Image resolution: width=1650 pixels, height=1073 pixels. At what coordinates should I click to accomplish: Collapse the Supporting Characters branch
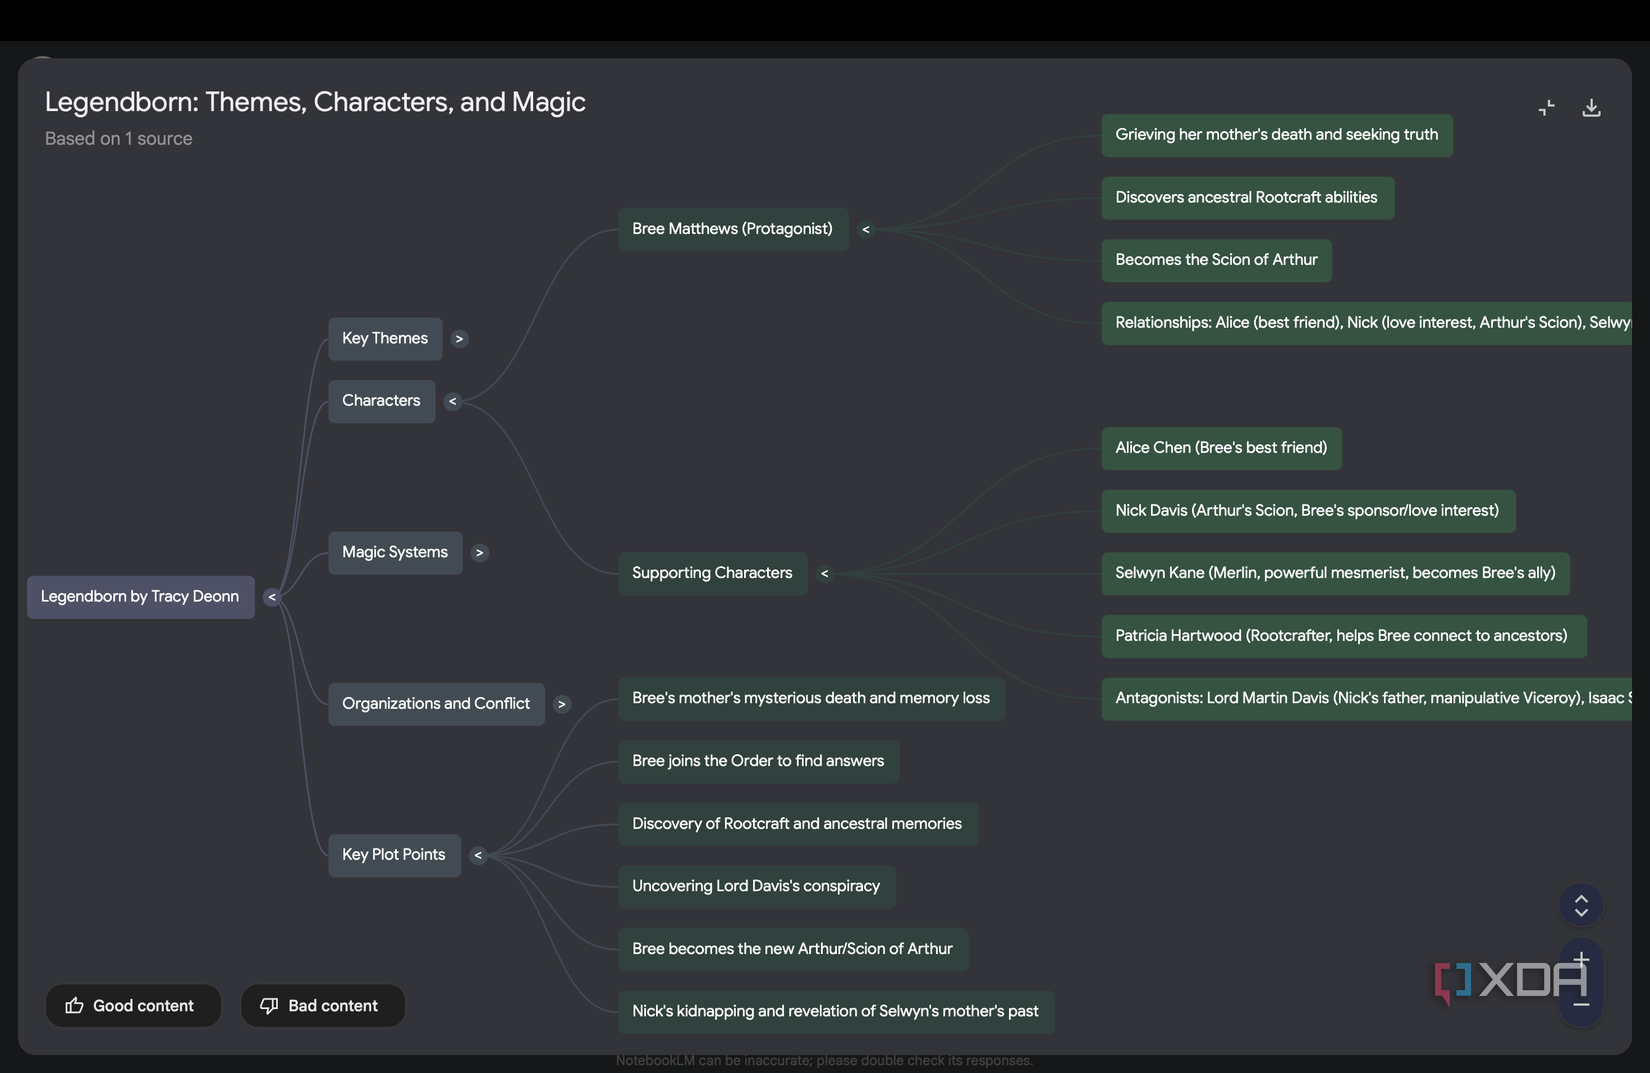825,574
